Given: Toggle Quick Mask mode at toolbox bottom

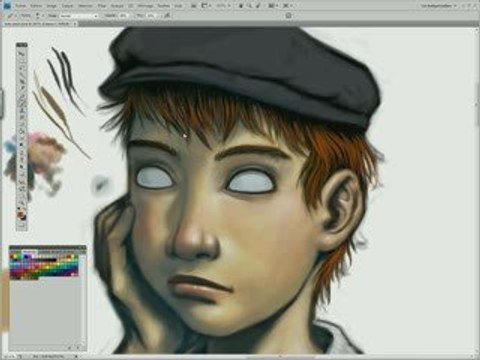Looking at the screenshot, I should point(22,226).
